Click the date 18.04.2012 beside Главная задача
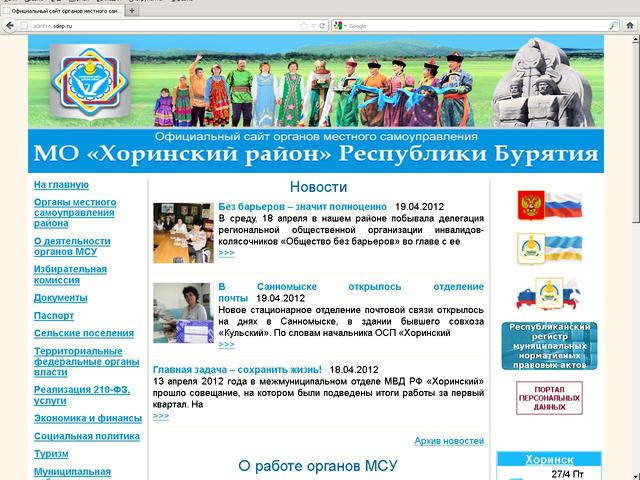 pos(354,370)
